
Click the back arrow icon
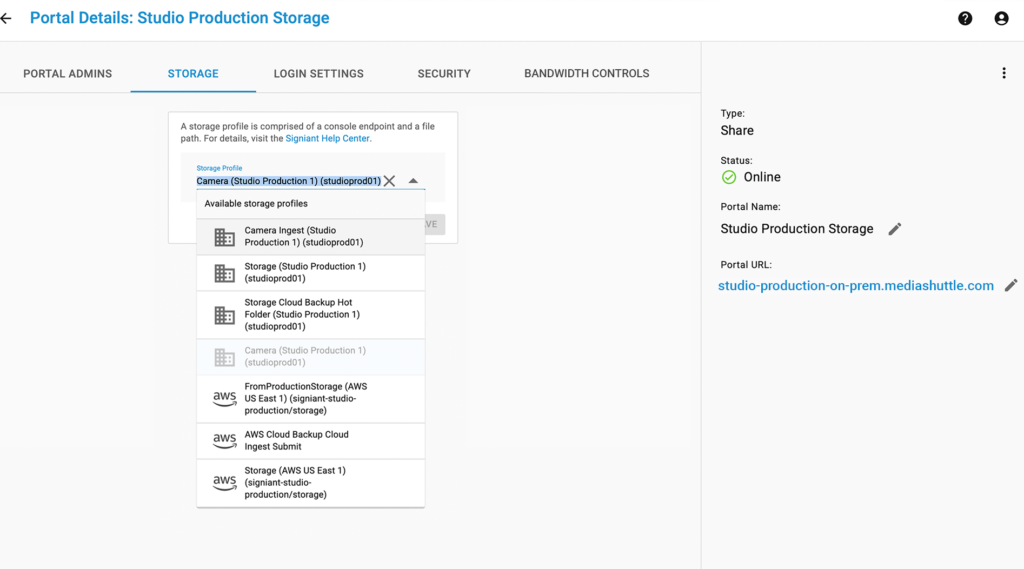pos(7,18)
